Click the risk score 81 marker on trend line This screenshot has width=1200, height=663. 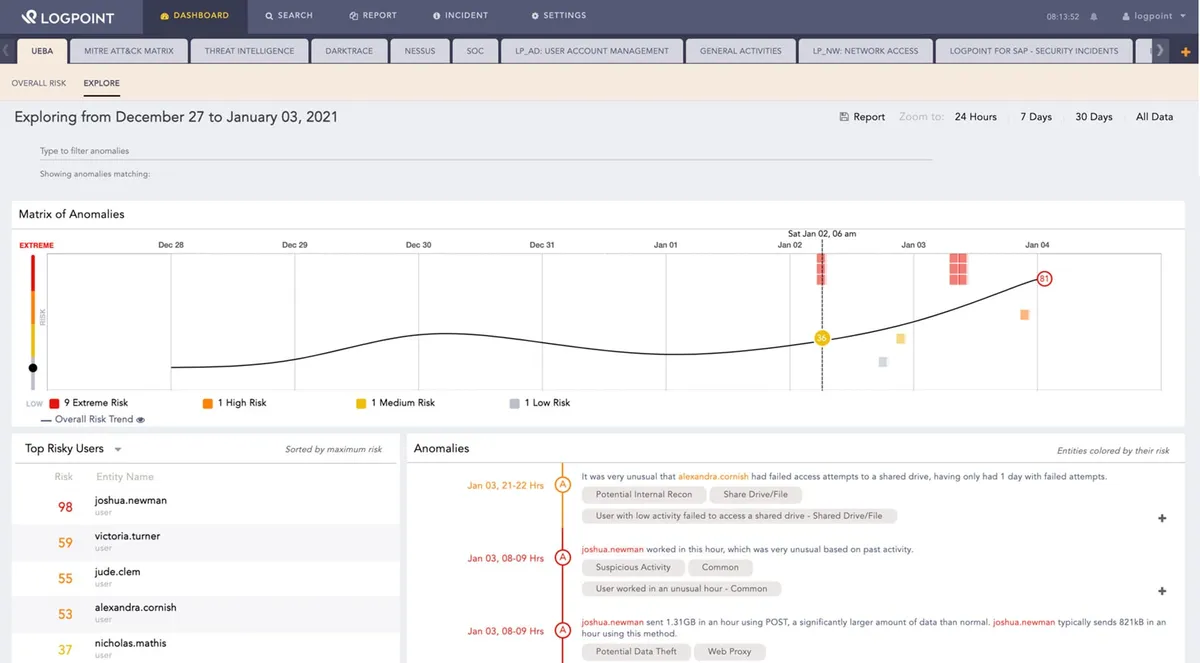coord(1044,279)
